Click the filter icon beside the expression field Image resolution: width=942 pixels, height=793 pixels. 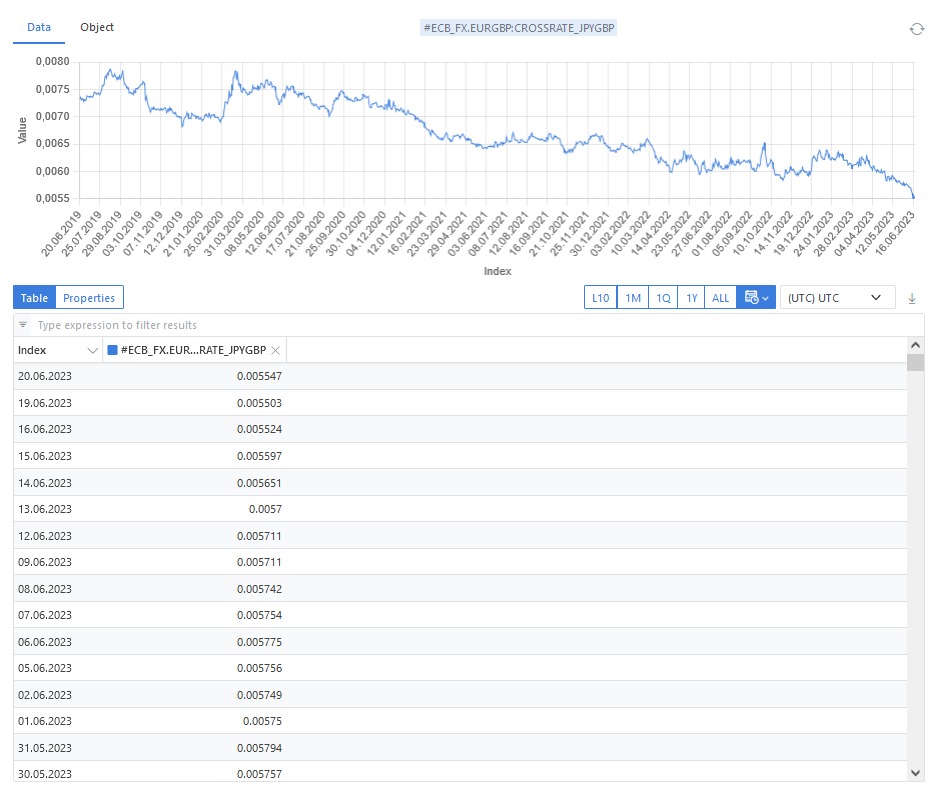coord(23,325)
